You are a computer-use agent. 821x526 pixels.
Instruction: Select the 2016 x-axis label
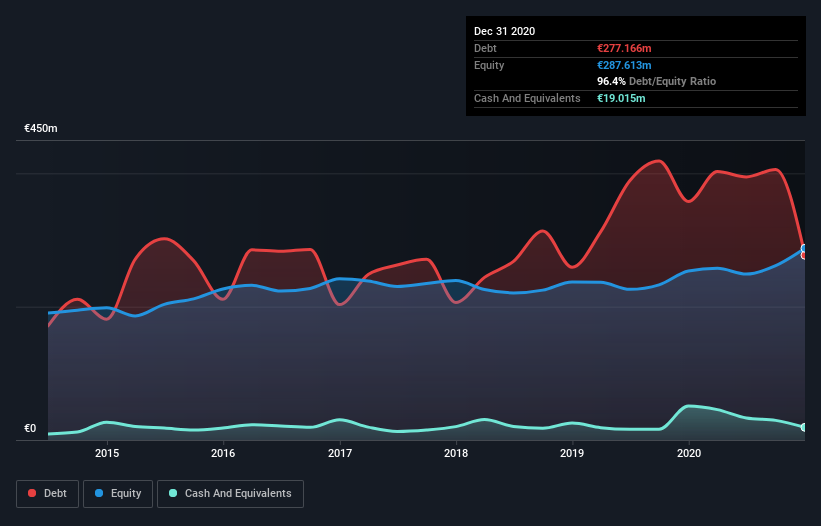[x=223, y=453]
